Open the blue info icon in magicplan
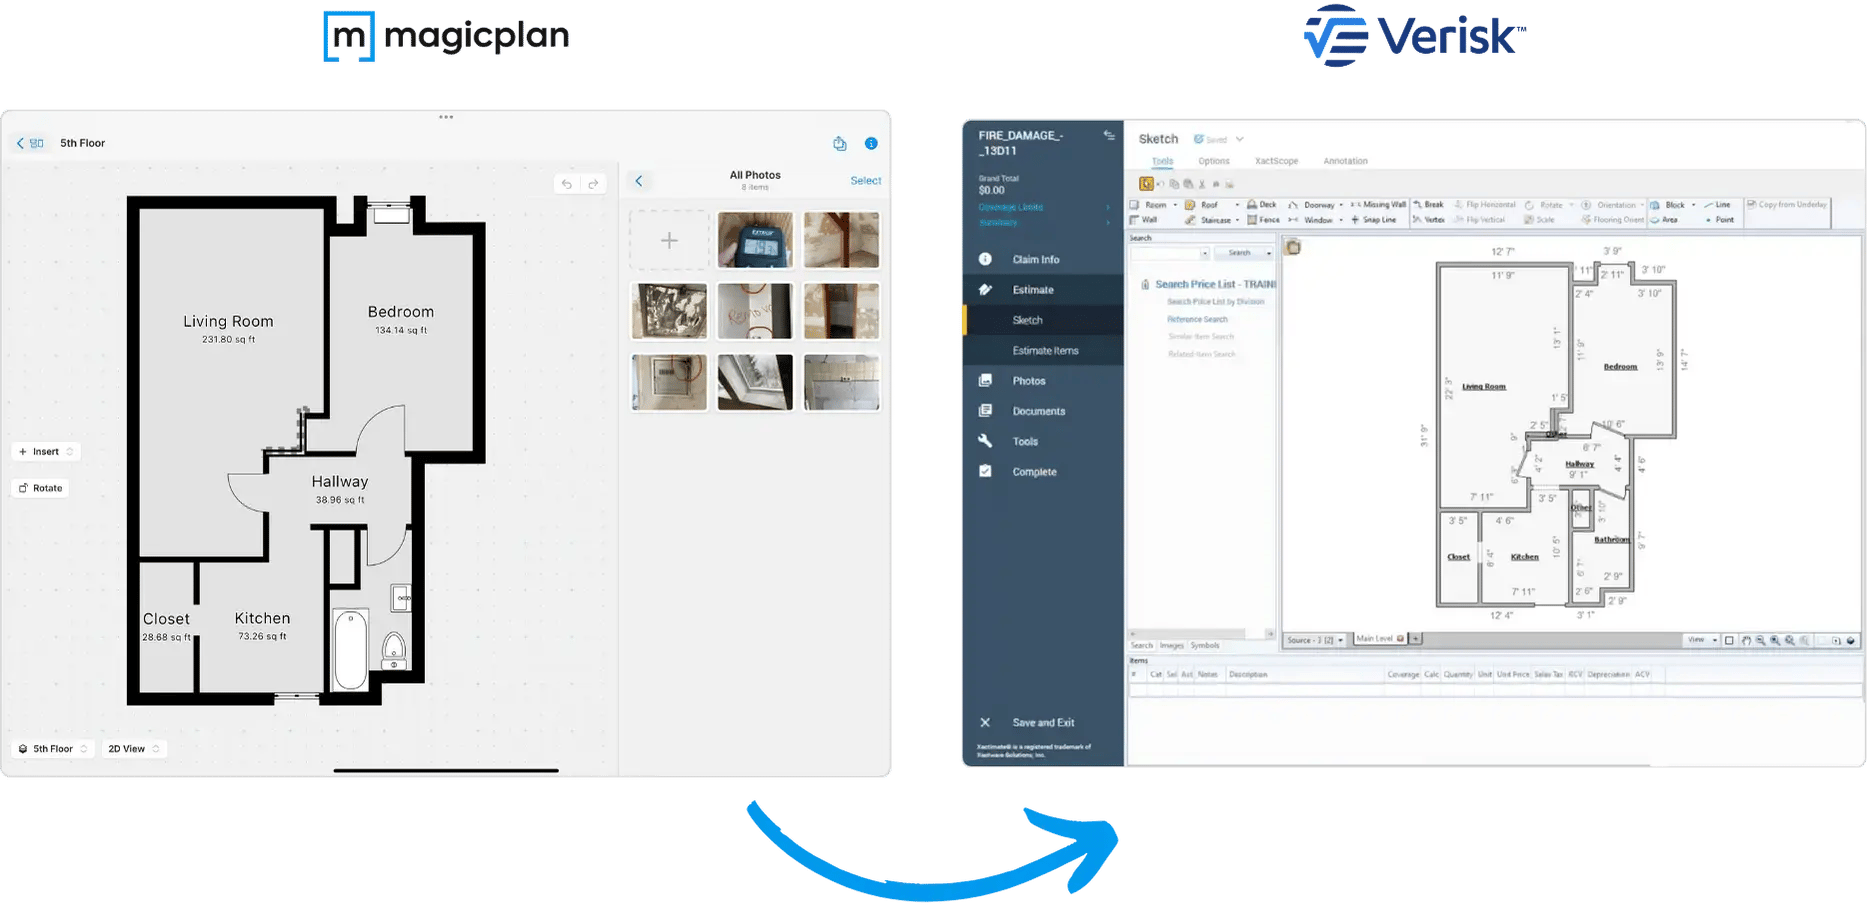The width and height of the screenshot is (1867, 906). pyautogui.click(x=871, y=143)
